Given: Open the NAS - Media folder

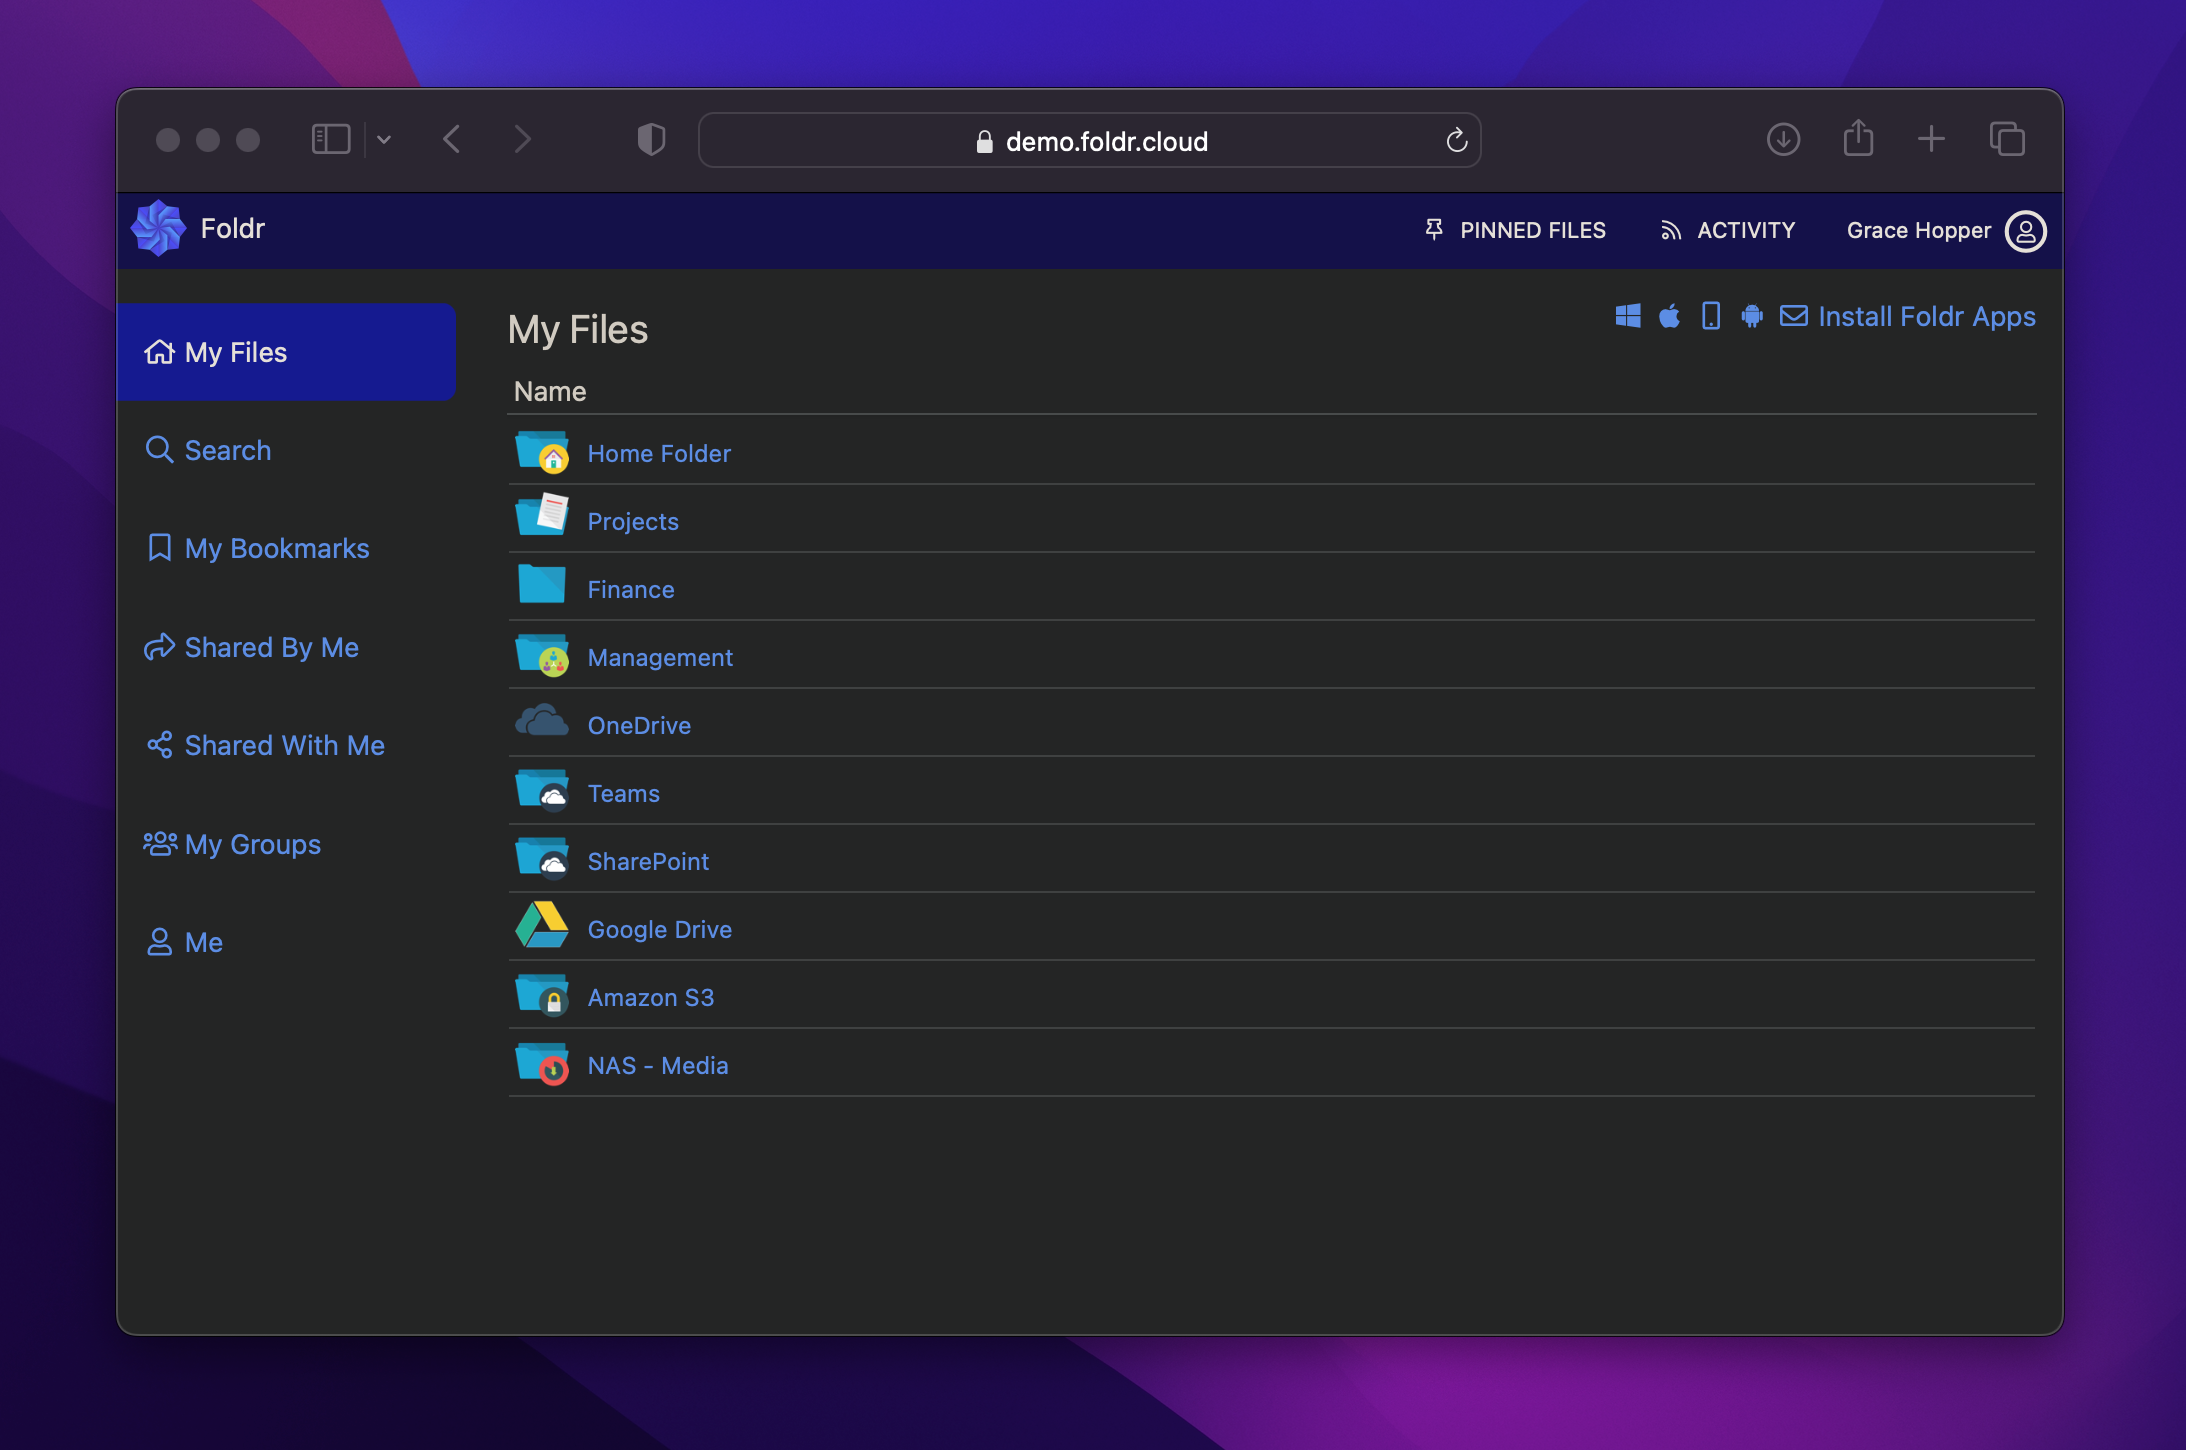Looking at the screenshot, I should [657, 1065].
